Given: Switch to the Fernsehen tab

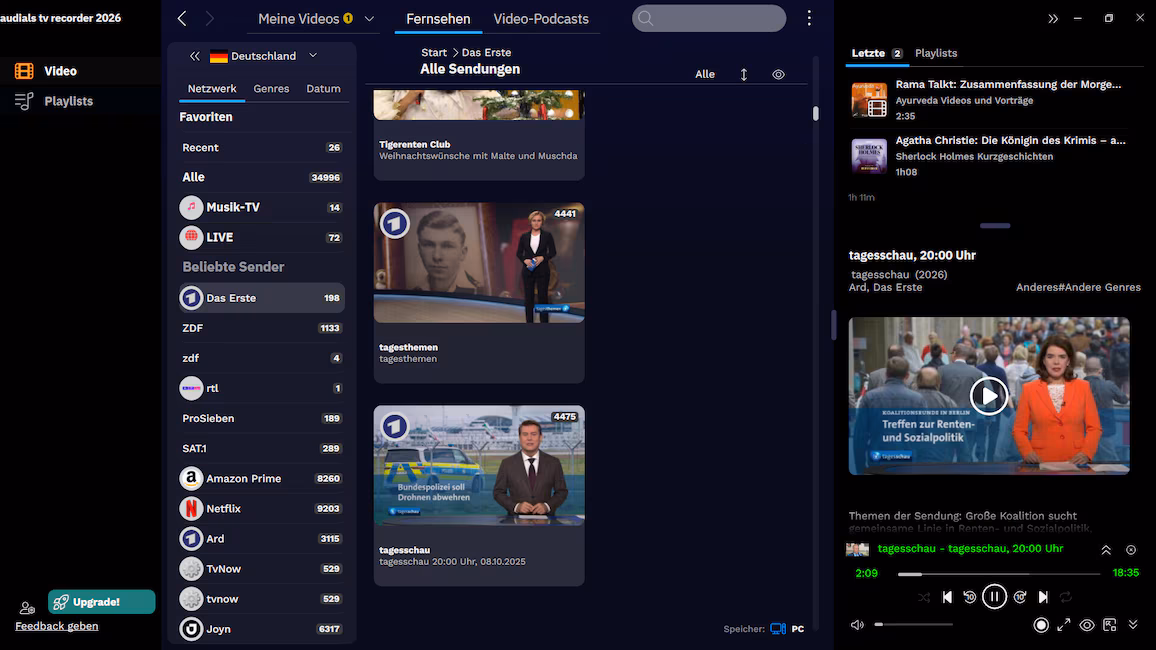Looking at the screenshot, I should (x=438, y=19).
